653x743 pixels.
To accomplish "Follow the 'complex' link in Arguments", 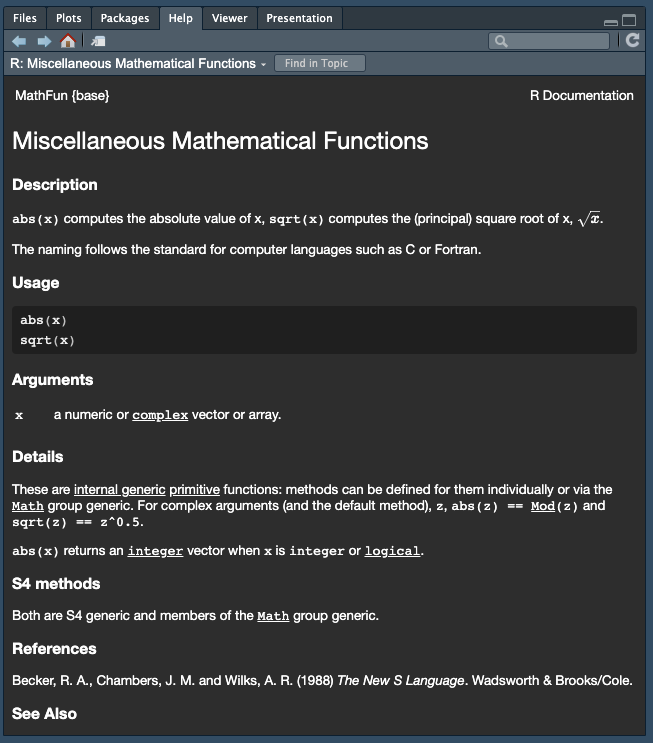I will click(x=160, y=415).
